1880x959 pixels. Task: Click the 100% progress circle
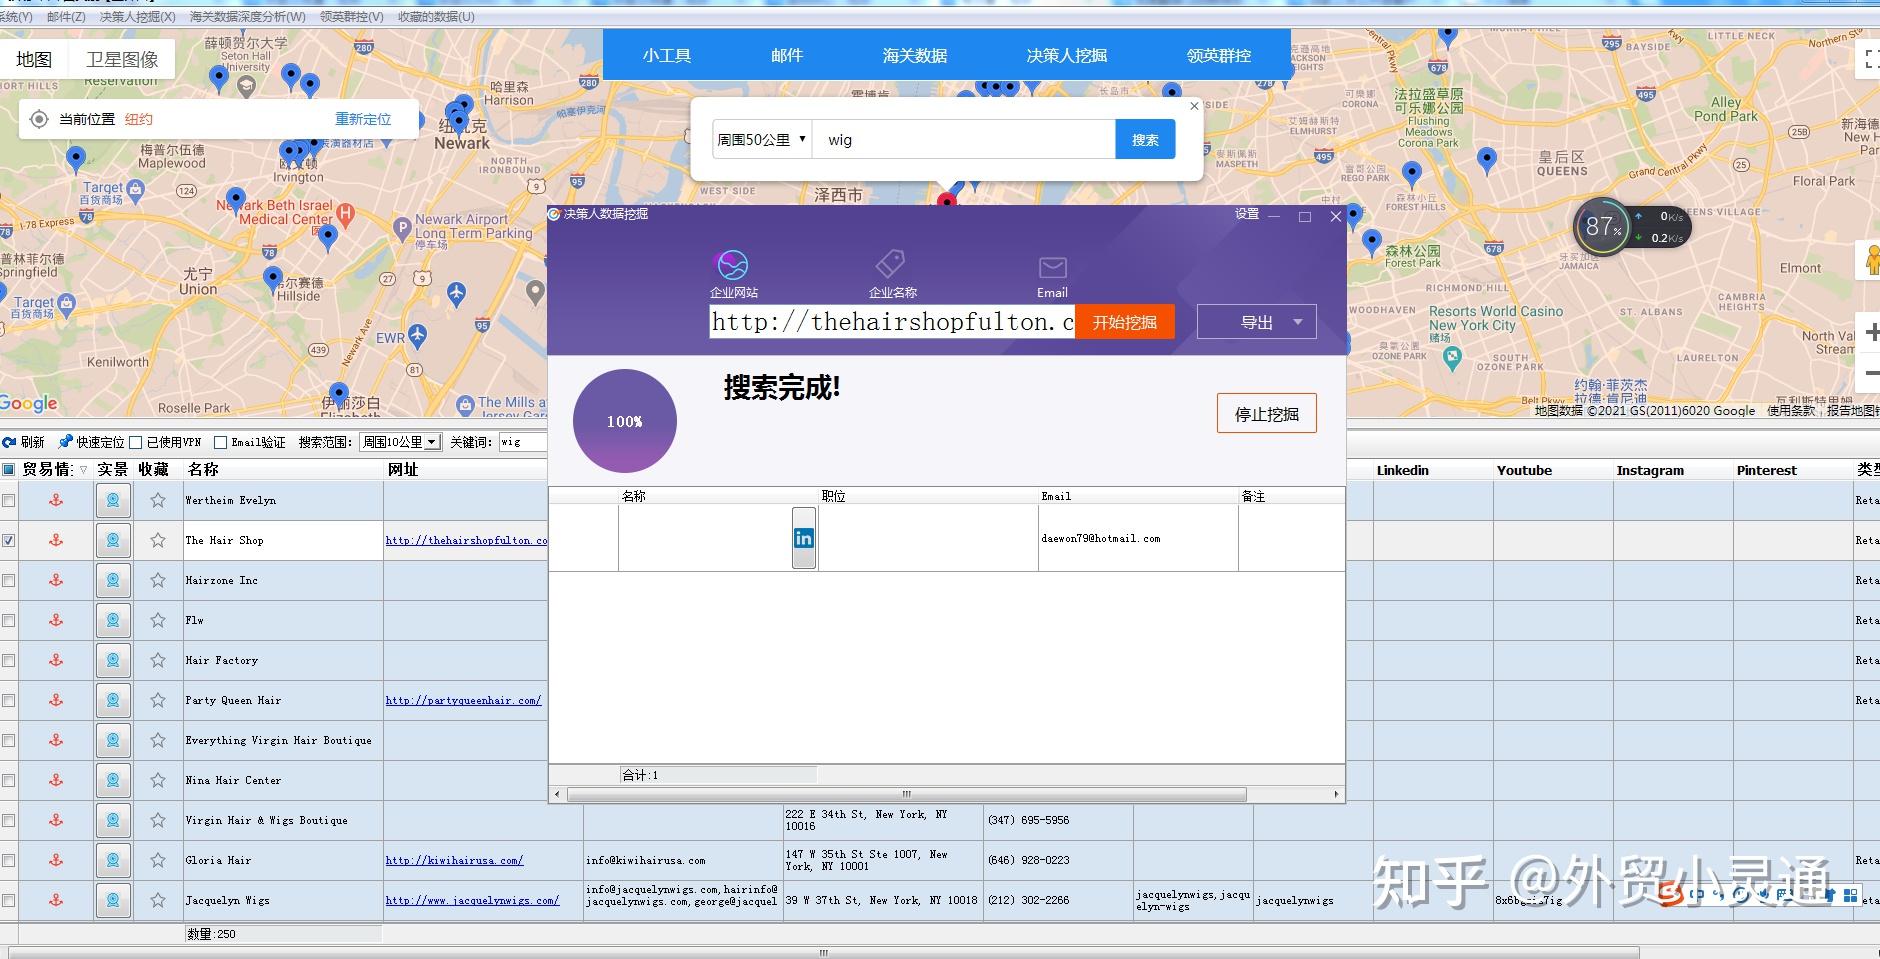(x=625, y=421)
